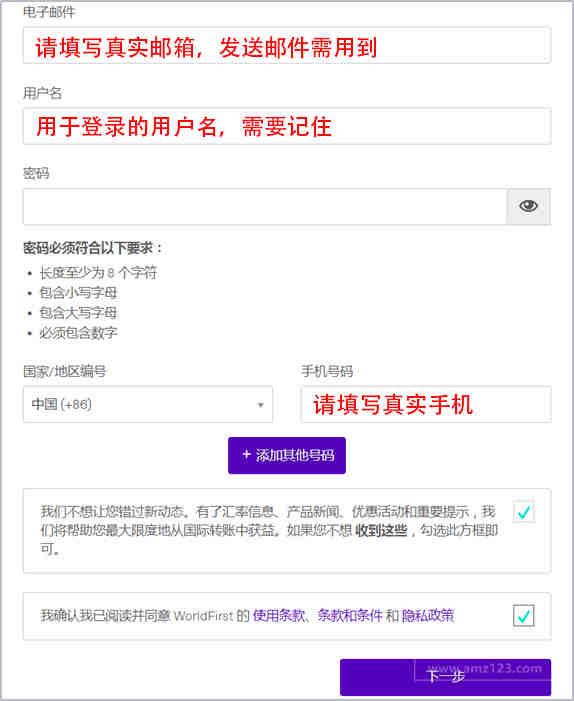This screenshot has height=701, width=574.
Task: Open the 条款和条件 link
Action: pos(350,616)
